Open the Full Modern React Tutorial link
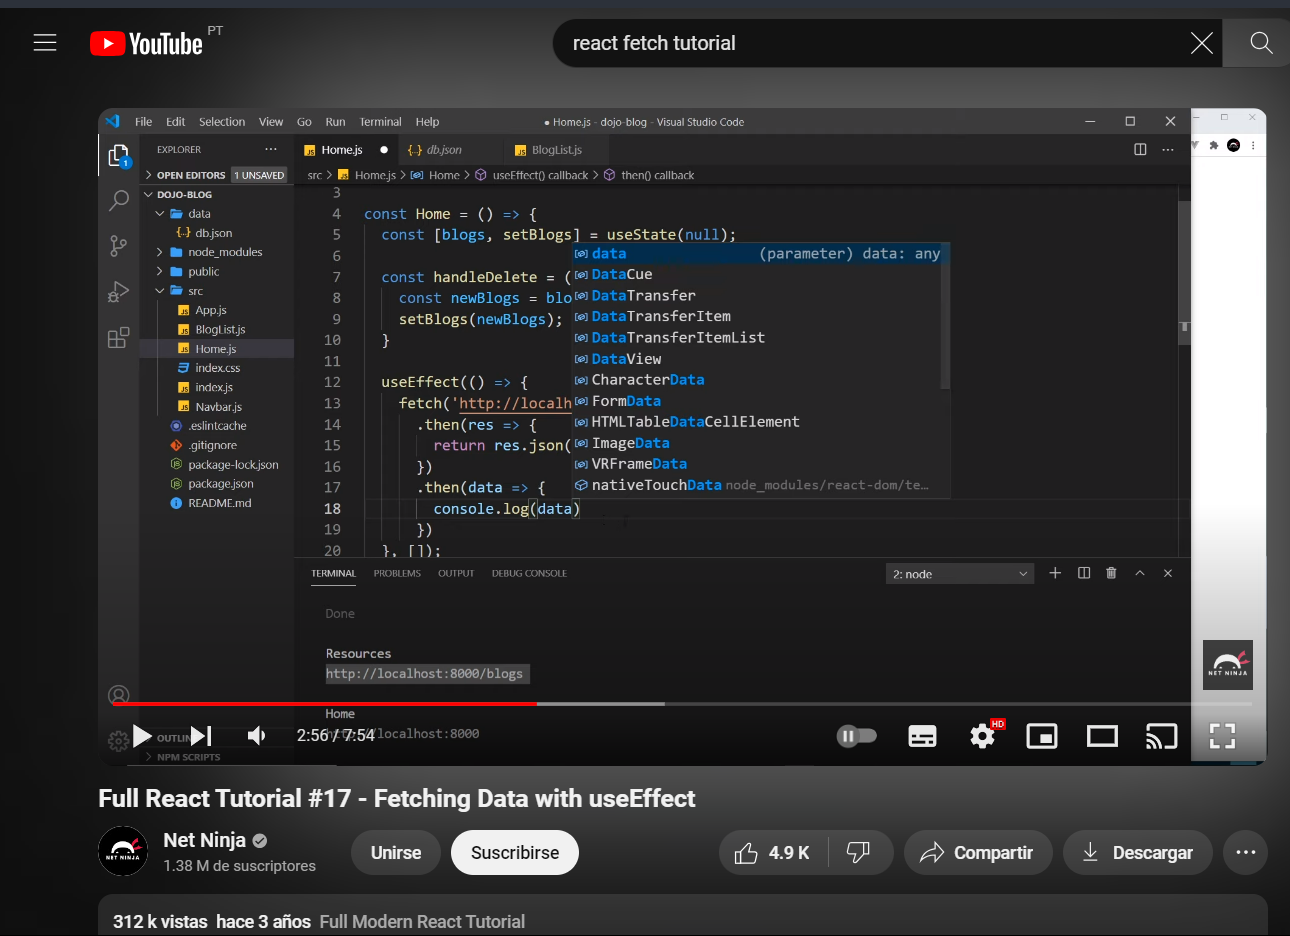The image size is (1290, 936). tap(422, 922)
